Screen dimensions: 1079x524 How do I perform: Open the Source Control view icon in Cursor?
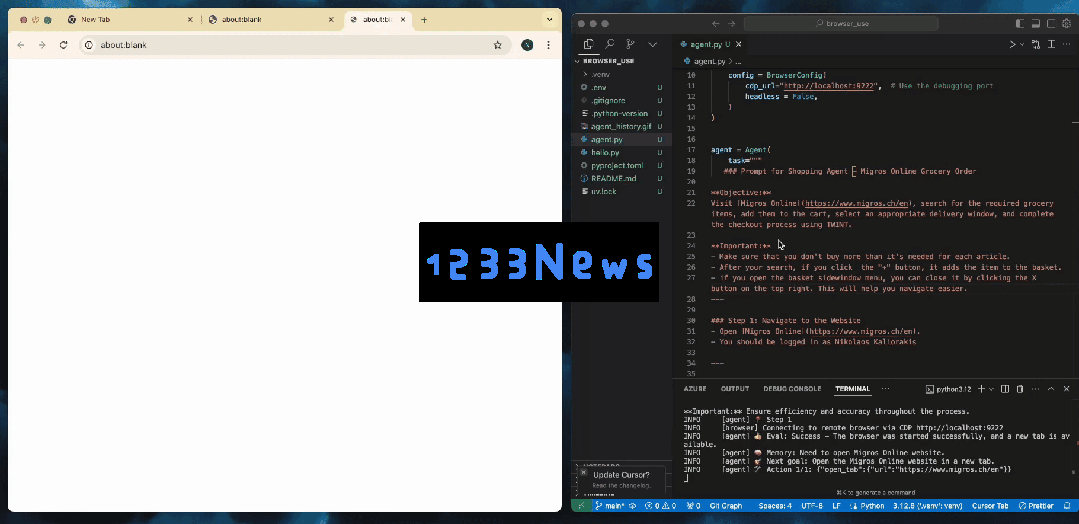coord(630,44)
